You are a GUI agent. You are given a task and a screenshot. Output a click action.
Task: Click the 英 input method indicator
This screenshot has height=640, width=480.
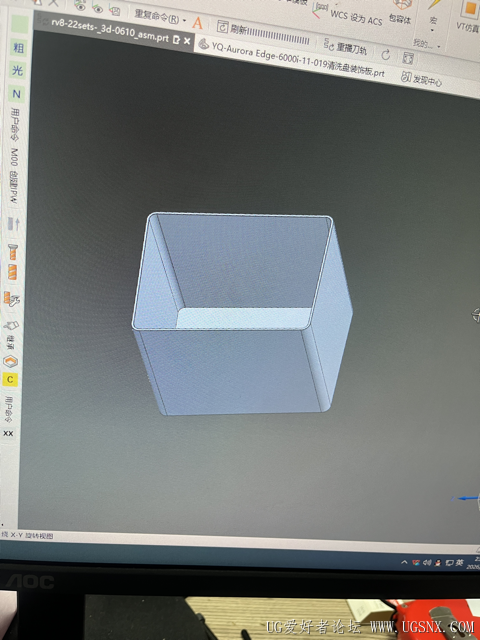click(460, 563)
